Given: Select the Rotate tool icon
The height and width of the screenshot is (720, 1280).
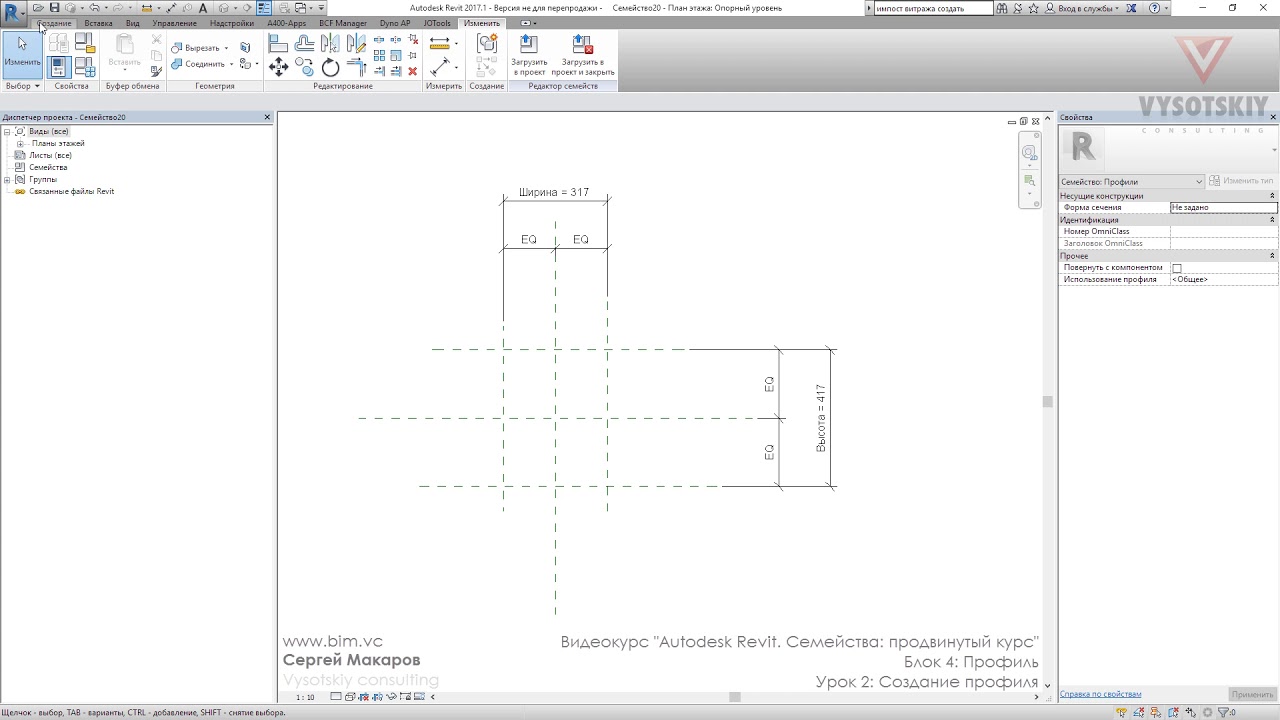Looking at the screenshot, I should click(x=331, y=67).
